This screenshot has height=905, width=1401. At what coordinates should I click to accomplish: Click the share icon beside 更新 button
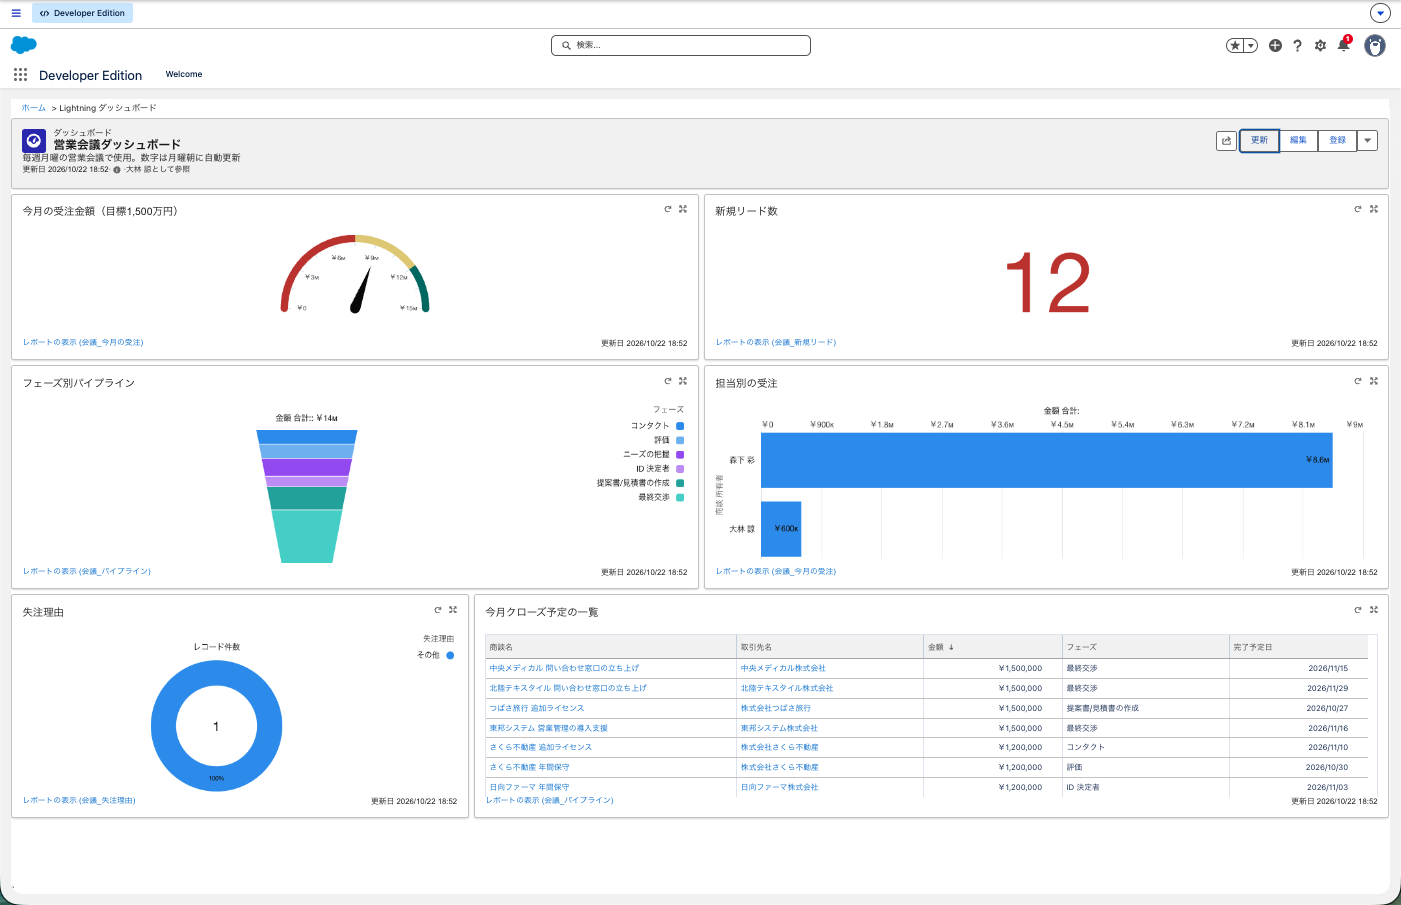(x=1226, y=141)
